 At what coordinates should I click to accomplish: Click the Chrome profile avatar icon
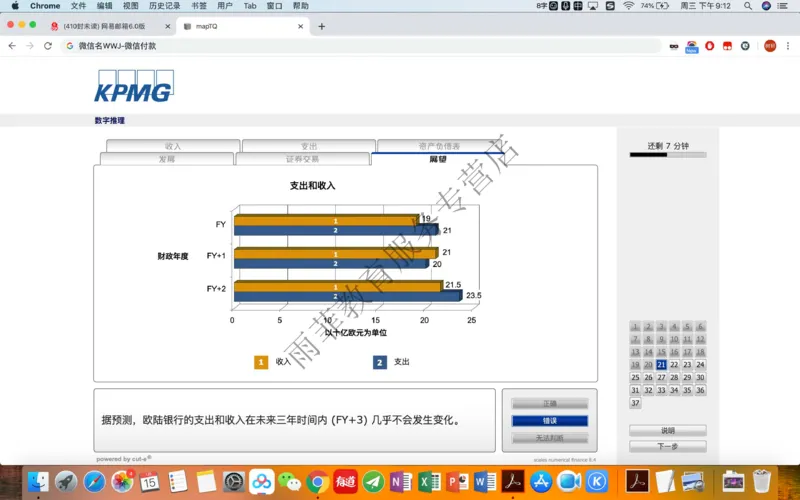[x=769, y=46]
